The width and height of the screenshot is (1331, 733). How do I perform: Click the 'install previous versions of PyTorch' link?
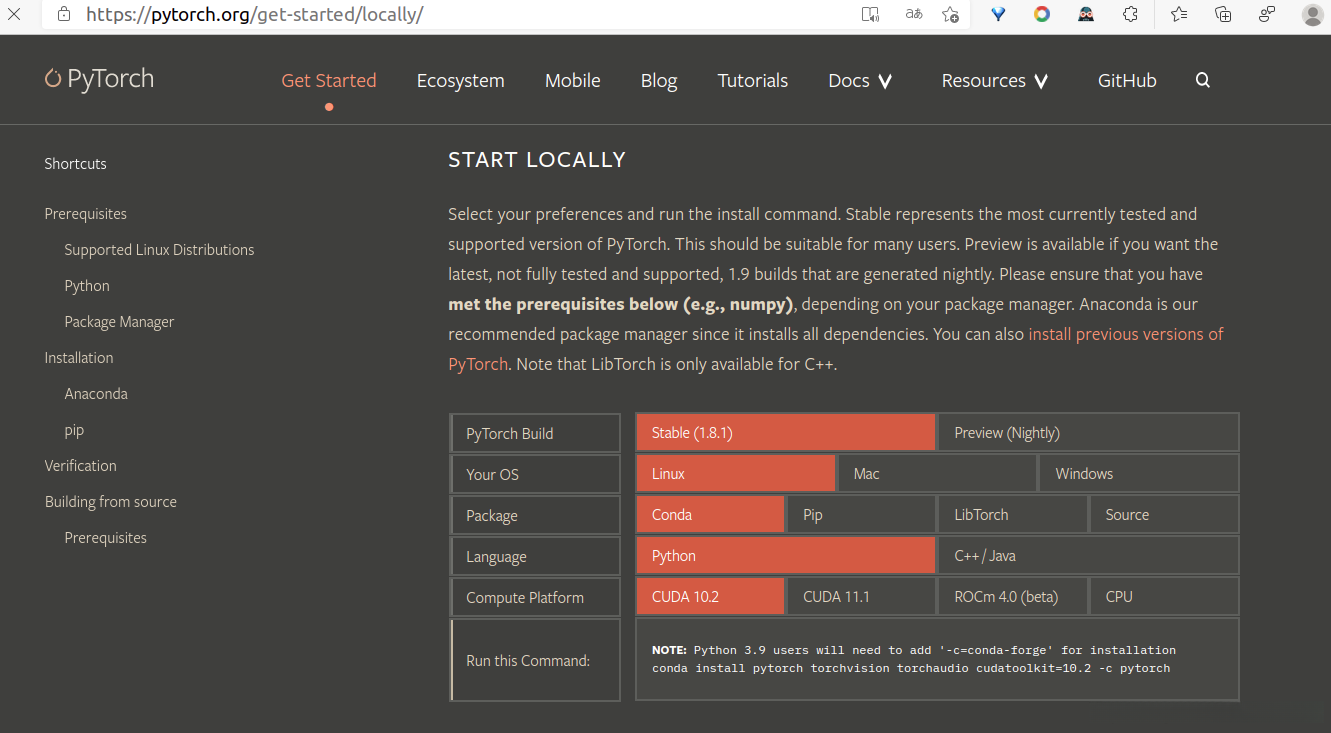coord(1125,334)
